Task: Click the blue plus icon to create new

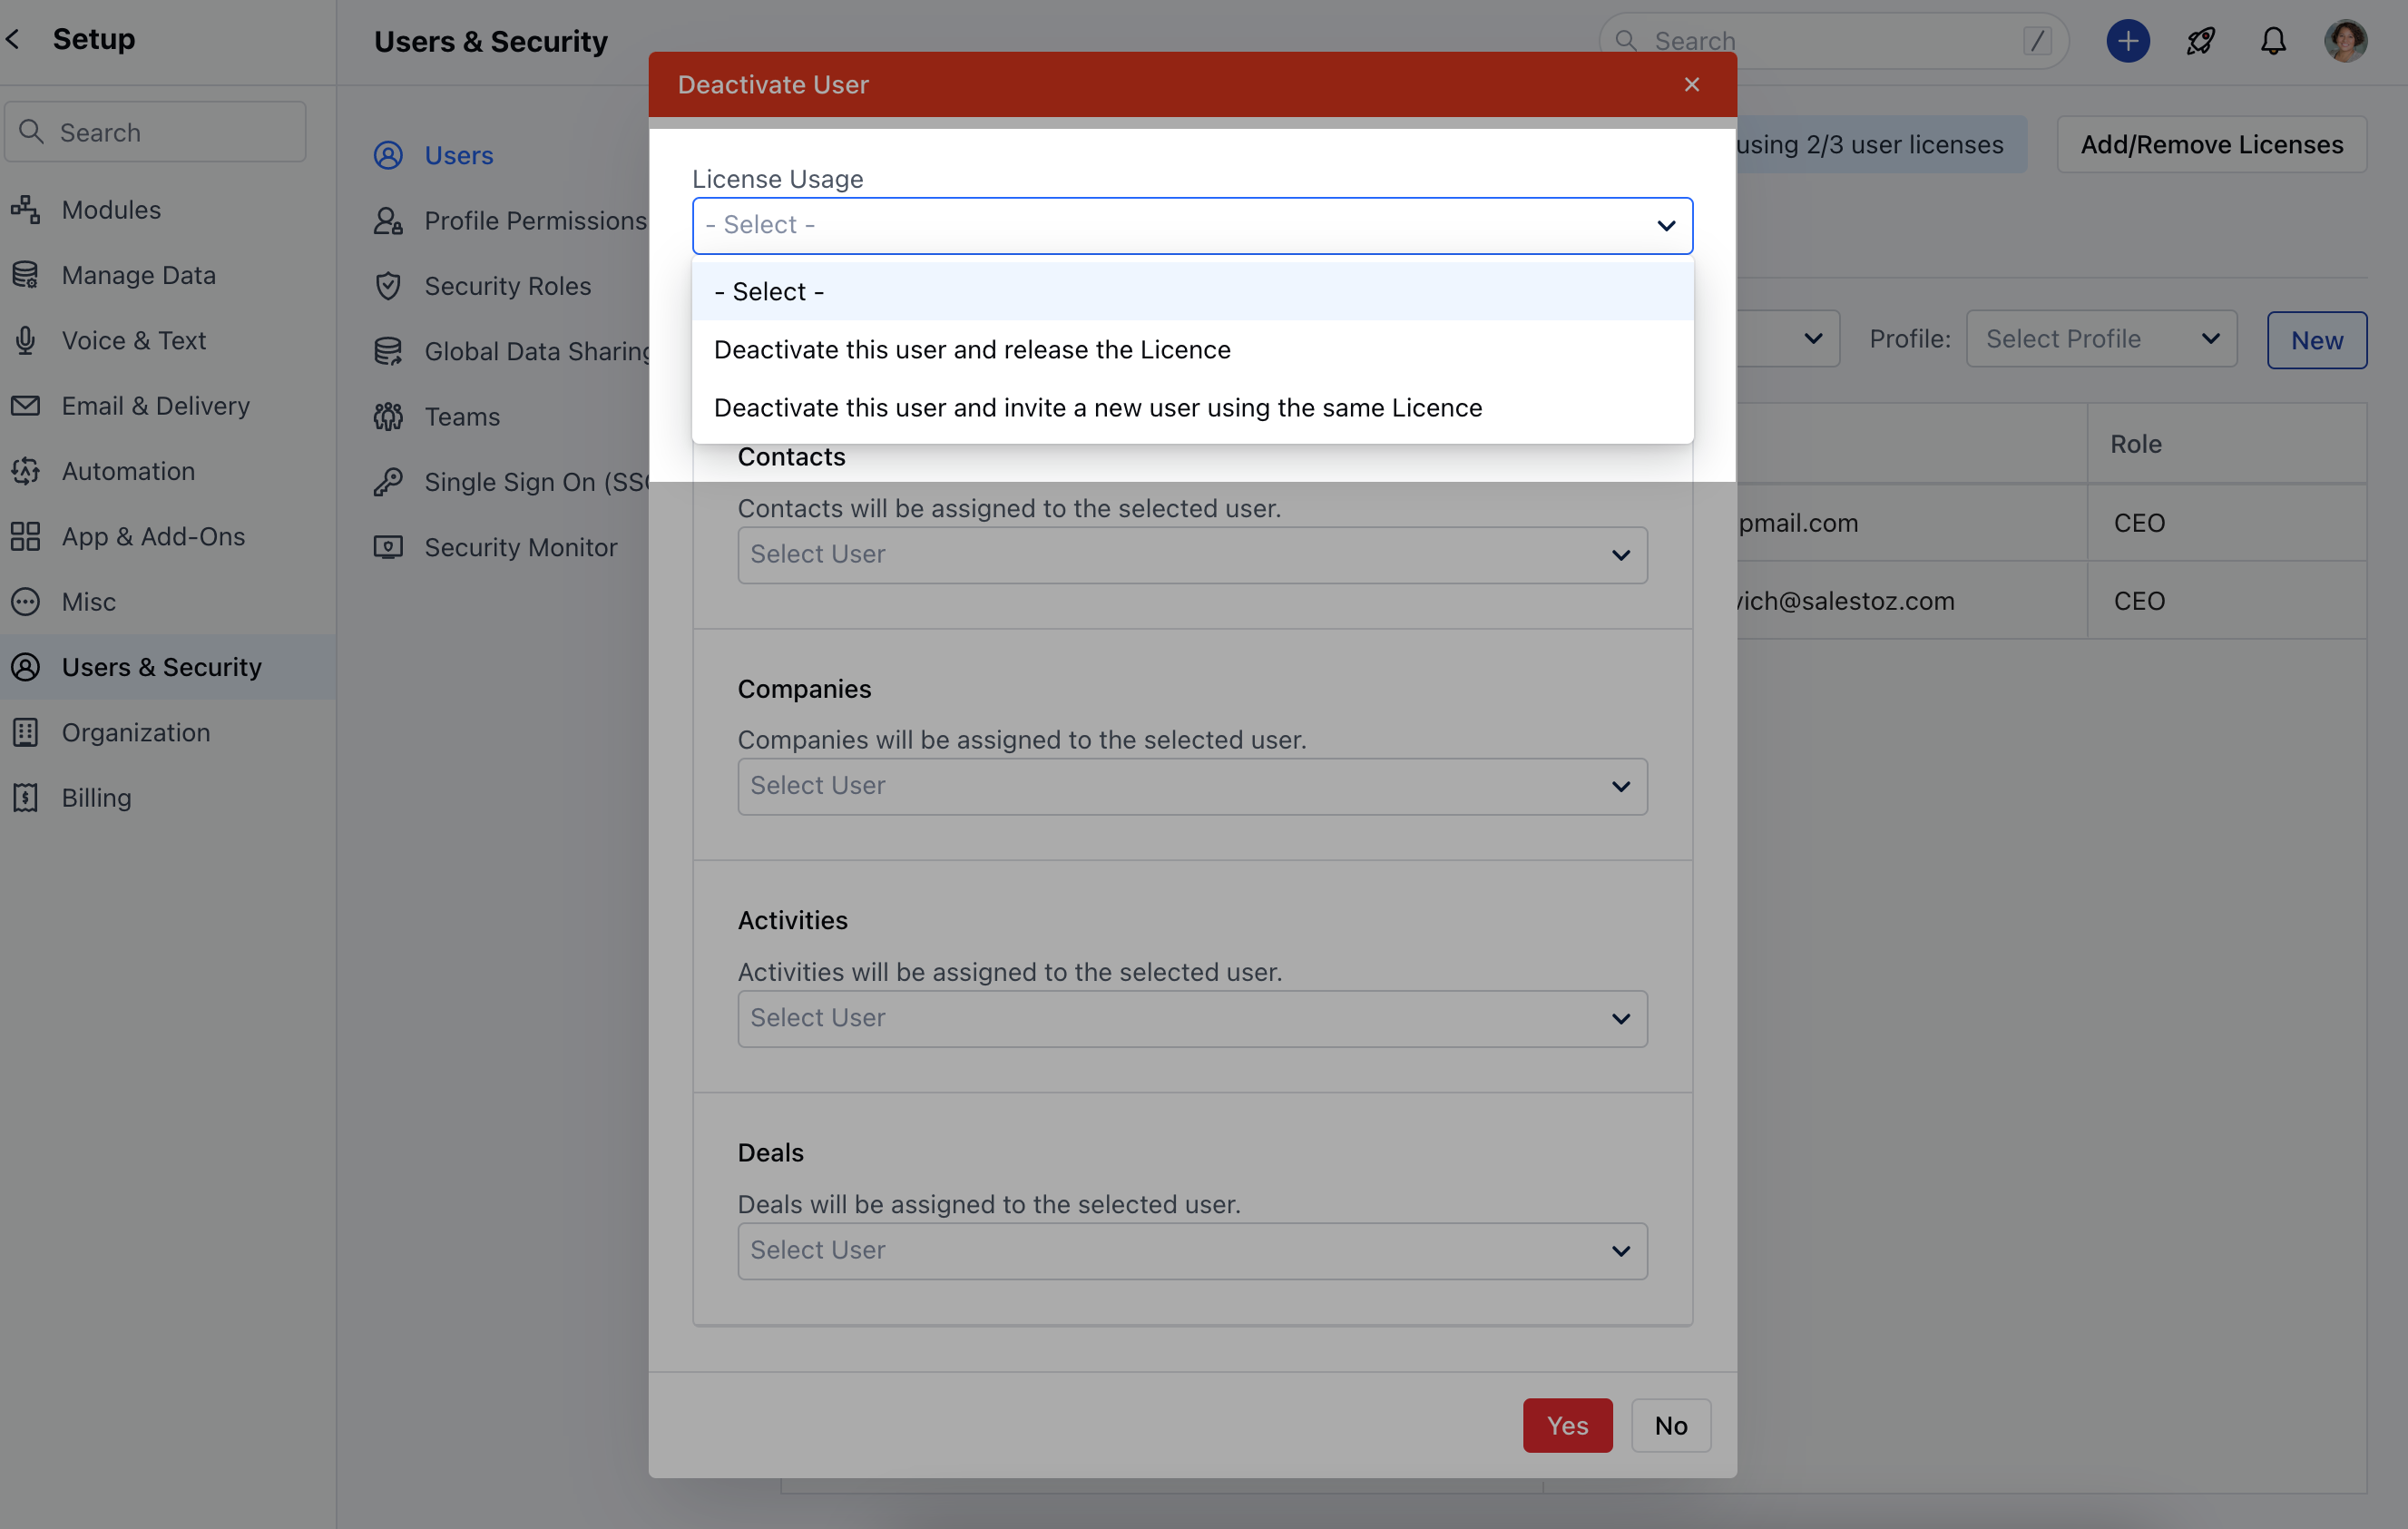Action: (x=2127, y=41)
